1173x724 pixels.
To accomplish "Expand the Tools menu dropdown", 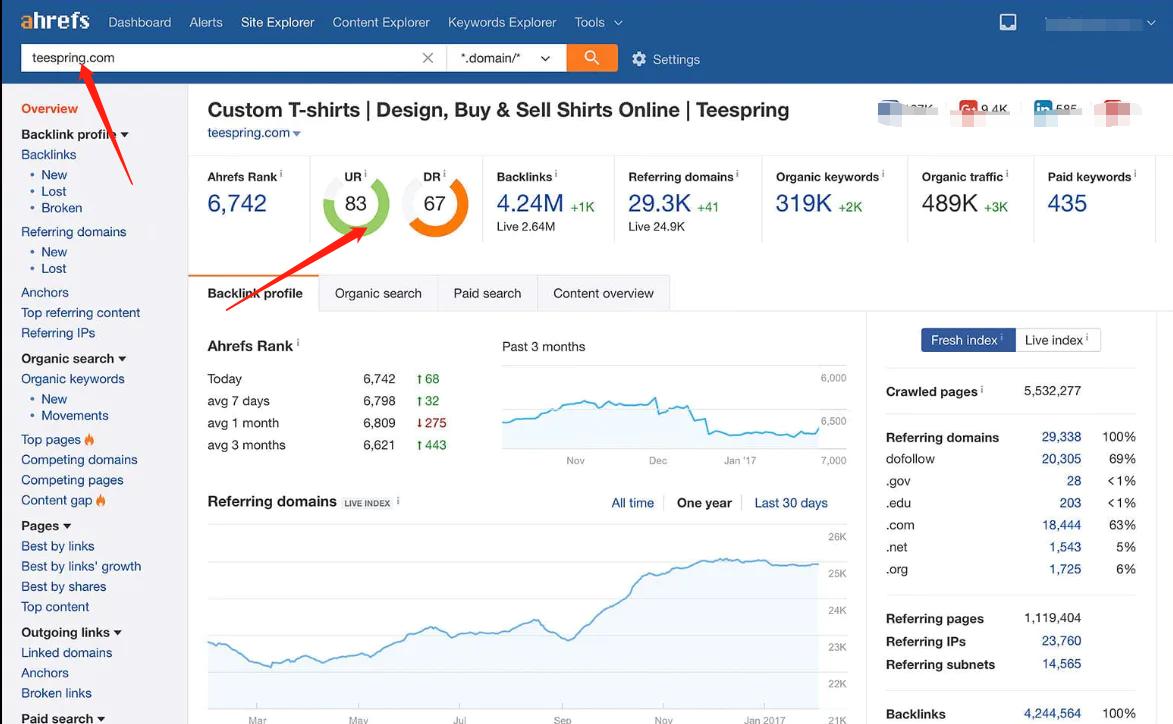I will point(598,22).
